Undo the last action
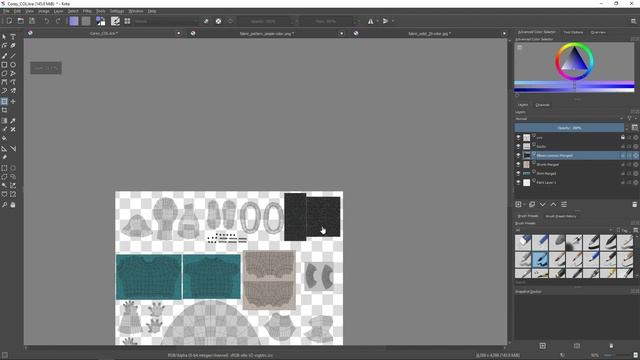 coord(47,21)
